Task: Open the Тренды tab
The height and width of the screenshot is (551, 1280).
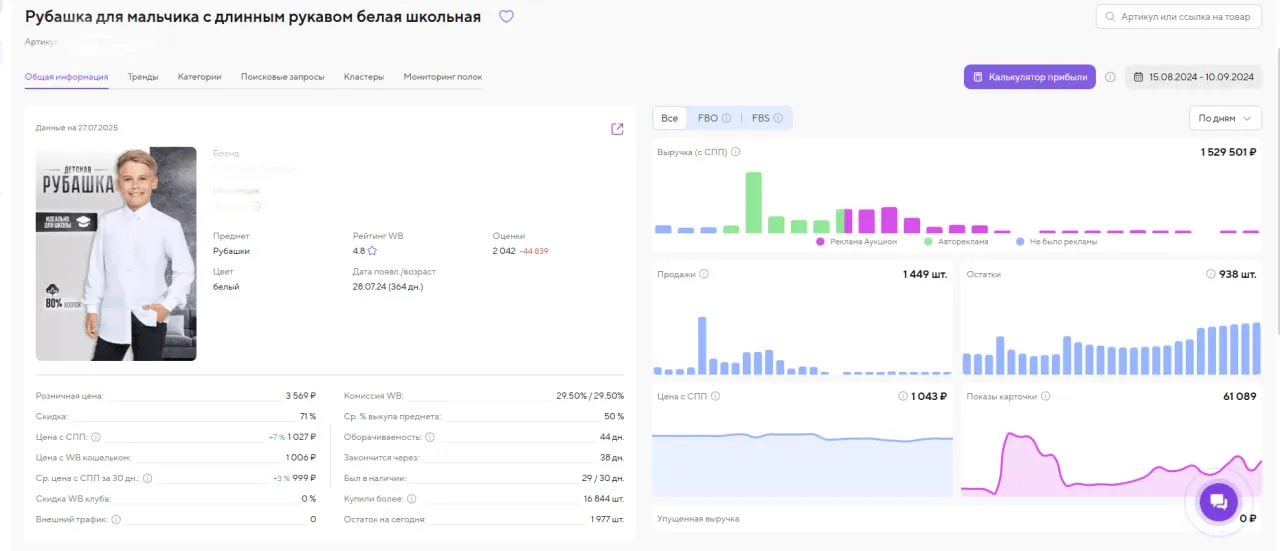Action: point(143,77)
